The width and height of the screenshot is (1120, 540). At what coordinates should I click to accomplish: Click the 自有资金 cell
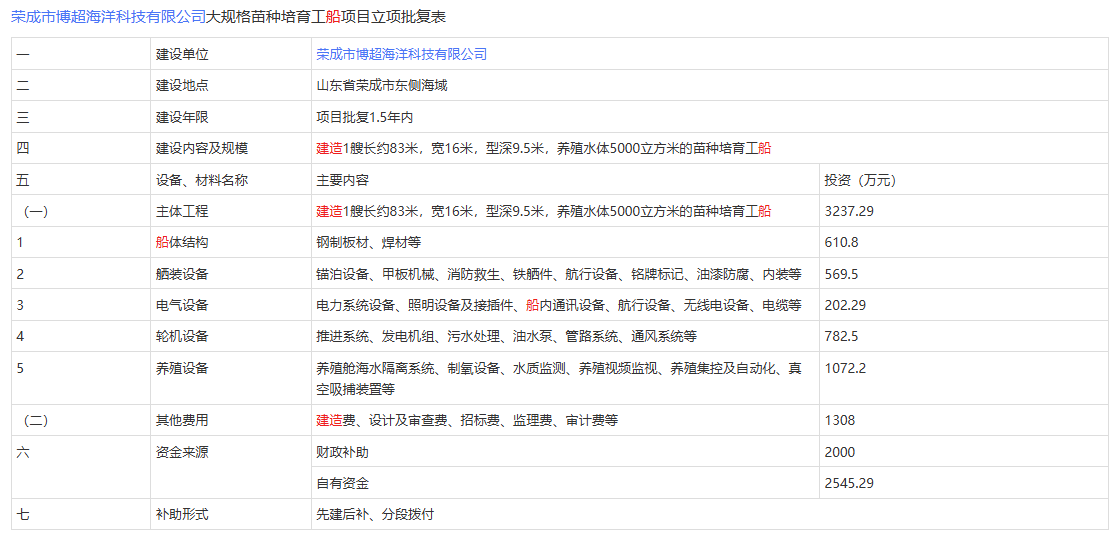(x=565, y=484)
